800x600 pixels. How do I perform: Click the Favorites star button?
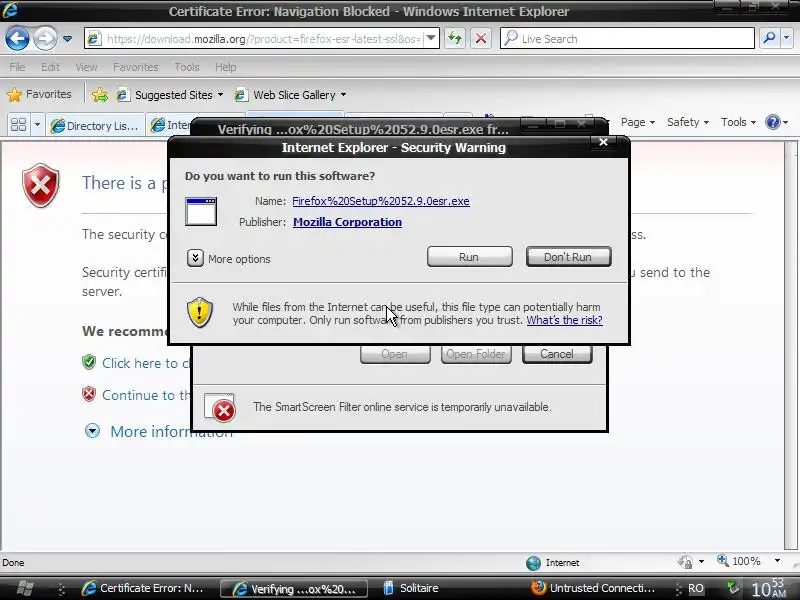tap(39, 94)
